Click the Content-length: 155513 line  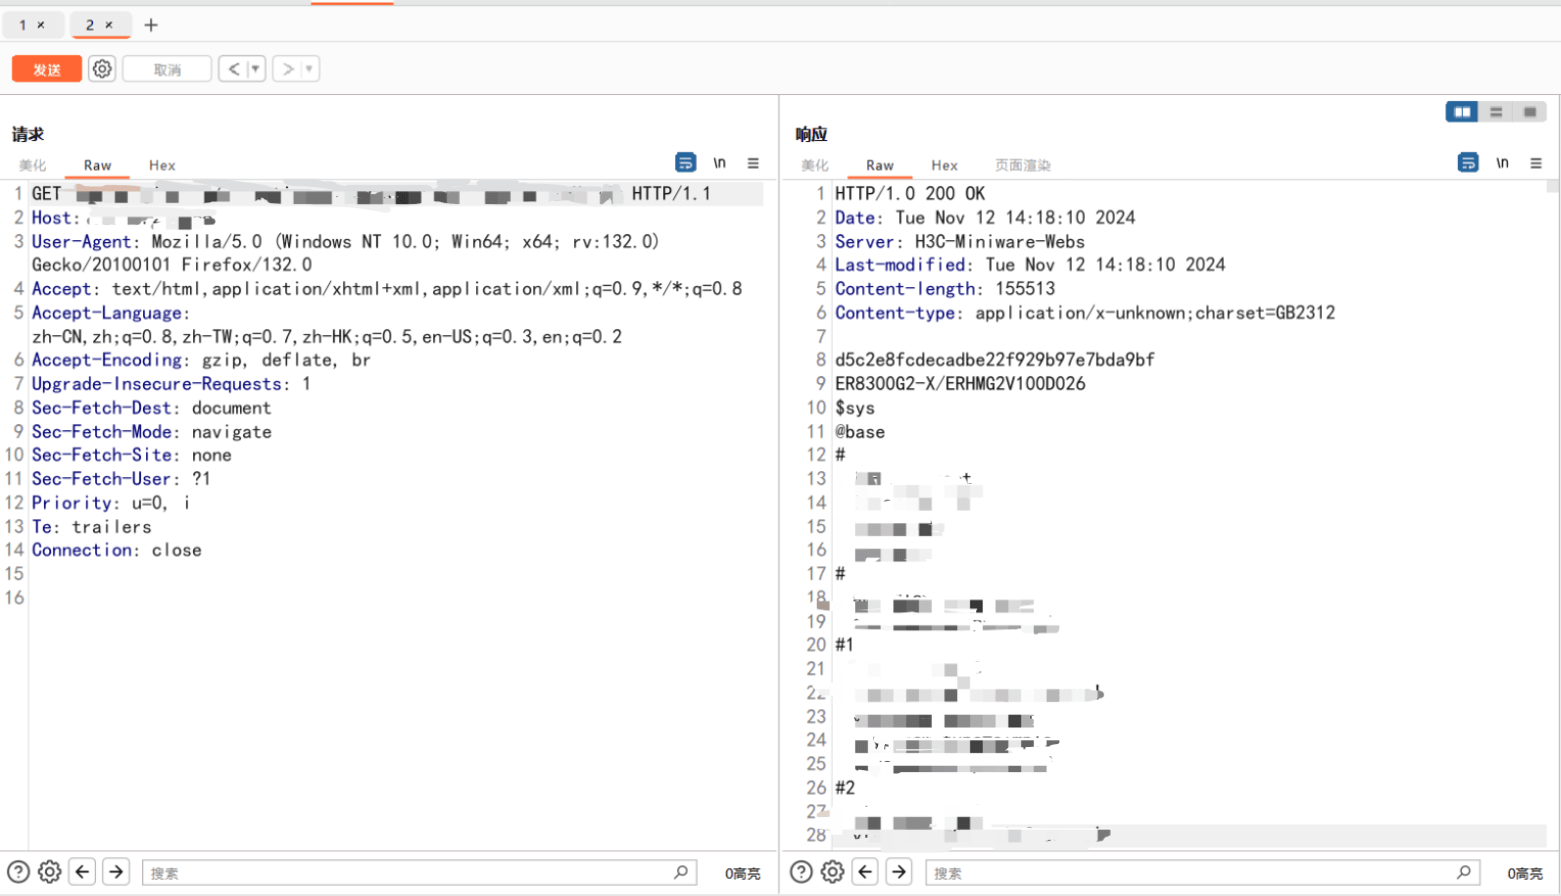point(945,289)
